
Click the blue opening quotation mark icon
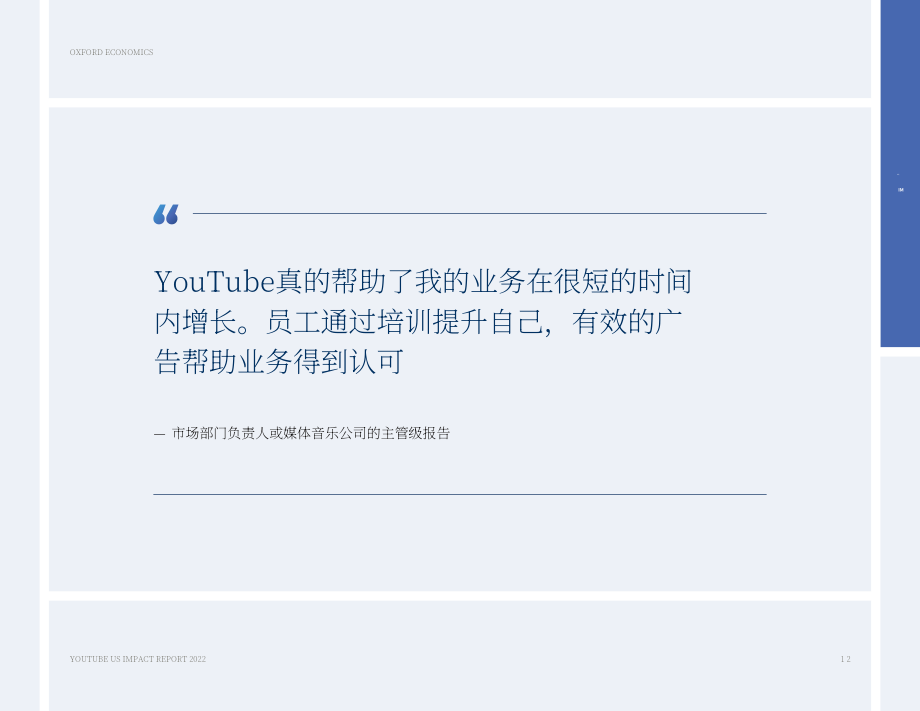click(x=165, y=214)
